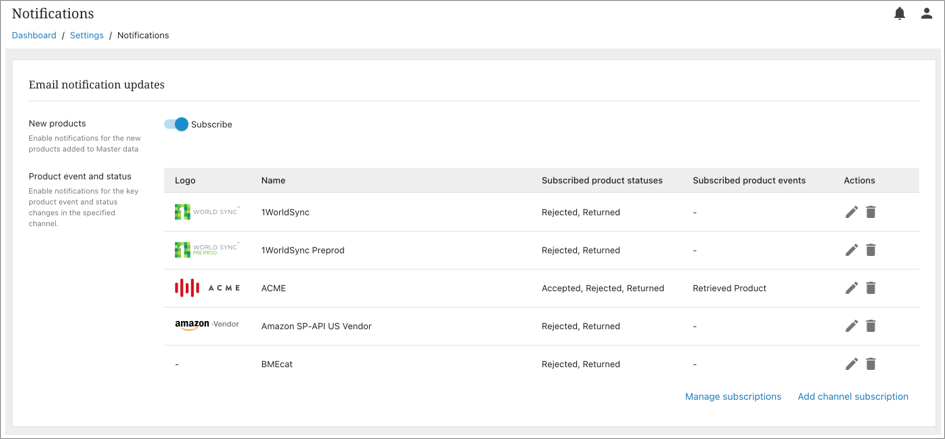Open the notifications bell icon
945x439 pixels.
pyautogui.click(x=899, y=14)
